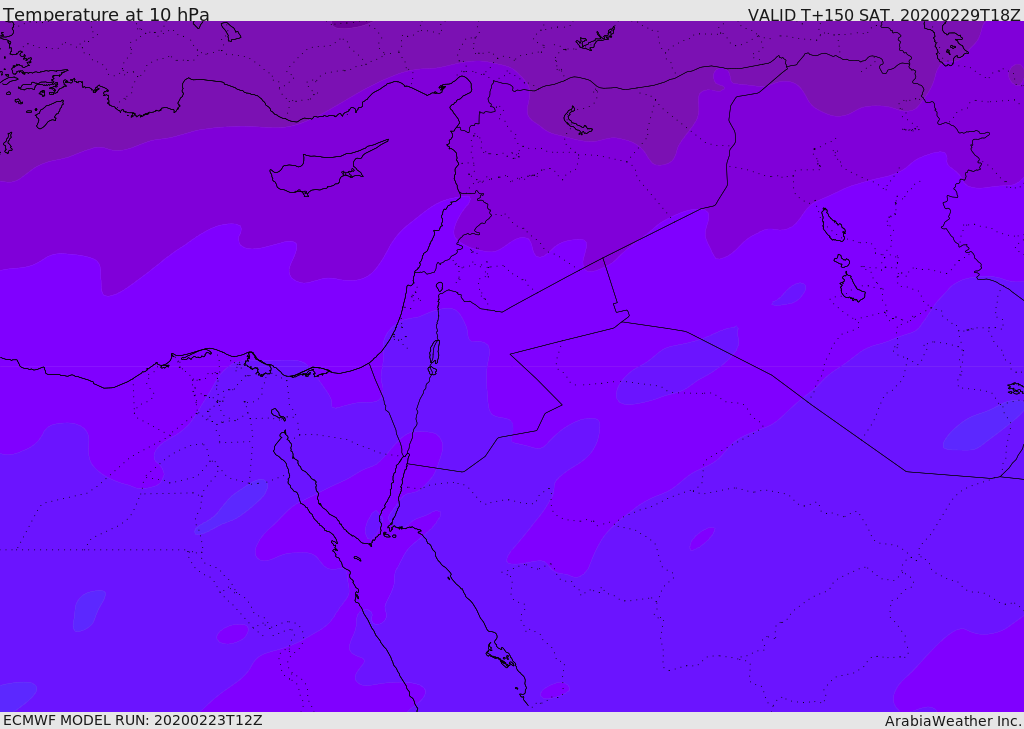The image size is (1024, 729).
Task: Click the 'ECMWF MODEL RUN: 20200223T12Z' text
Action: (x=133, y=720)
